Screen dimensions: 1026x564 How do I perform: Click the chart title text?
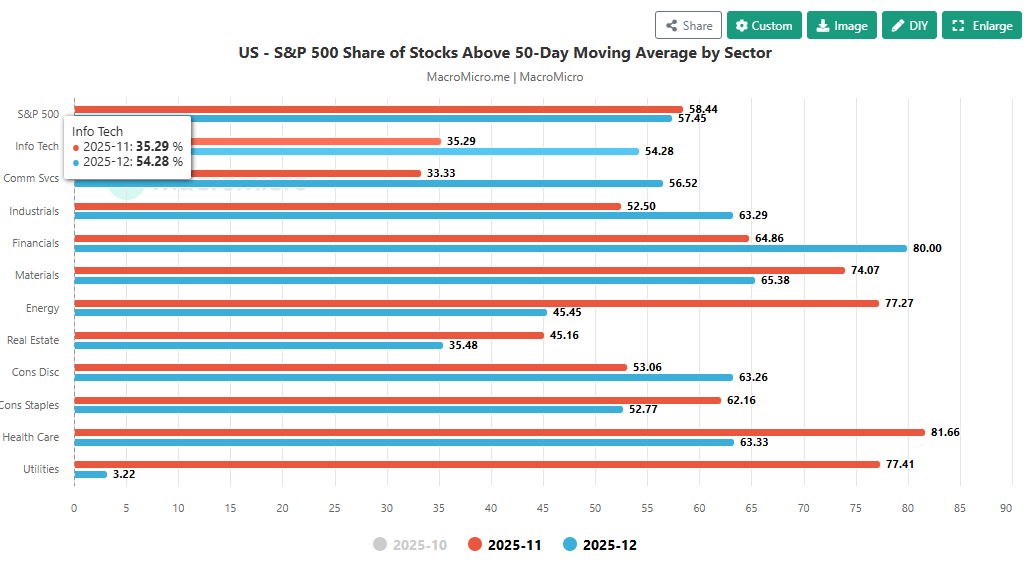point(505,53)
